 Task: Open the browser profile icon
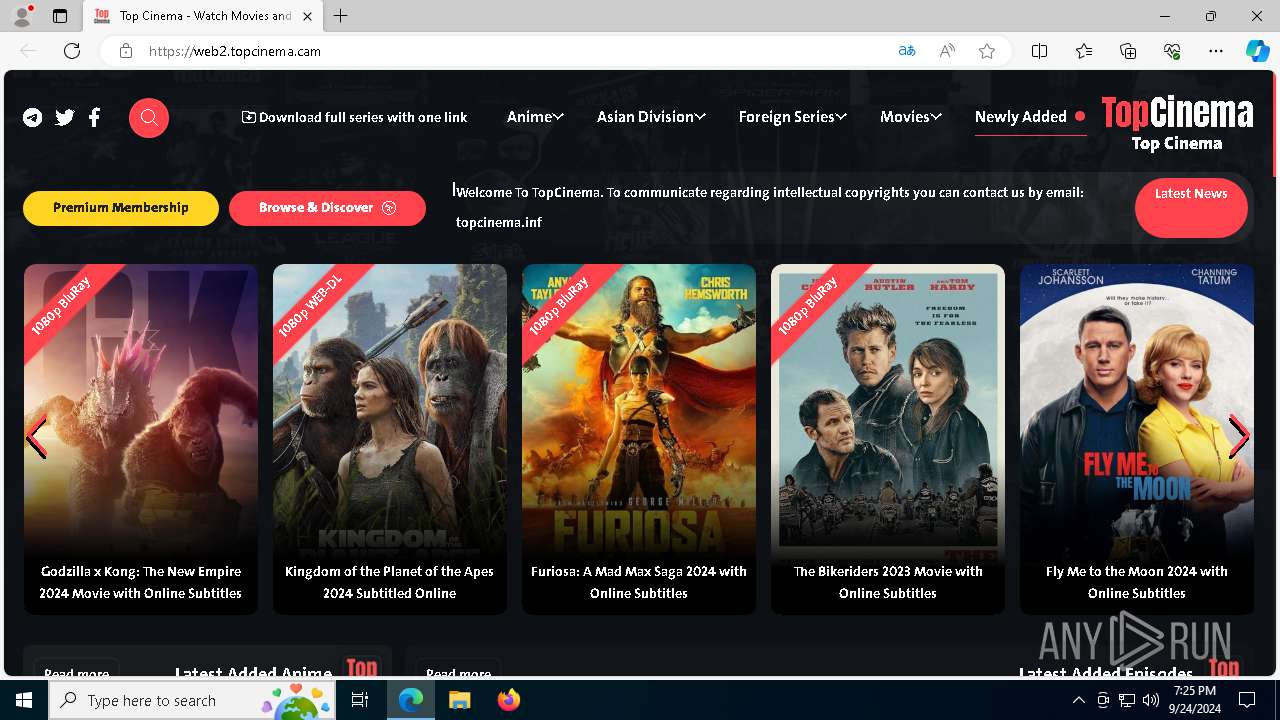(x=22, y=16)
